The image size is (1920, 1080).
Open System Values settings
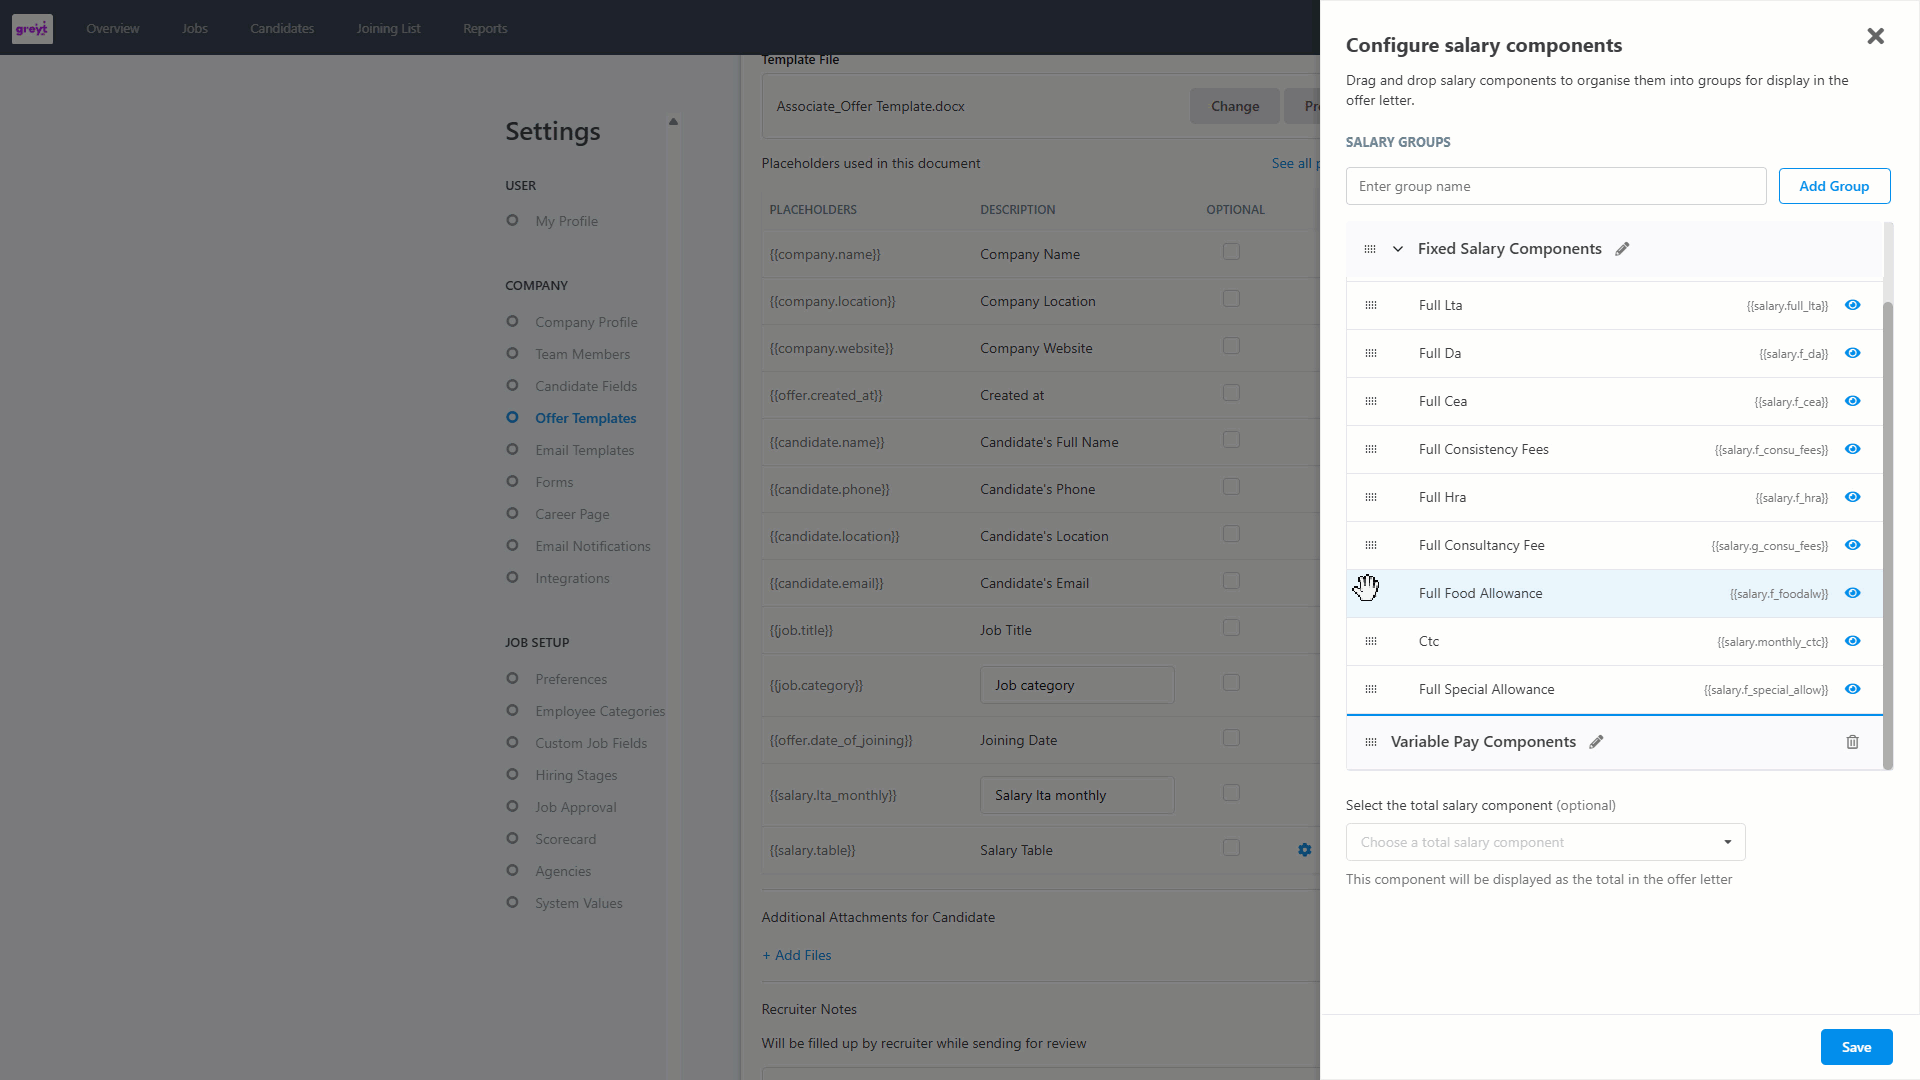pyautogui.click(x=578, y=903)
